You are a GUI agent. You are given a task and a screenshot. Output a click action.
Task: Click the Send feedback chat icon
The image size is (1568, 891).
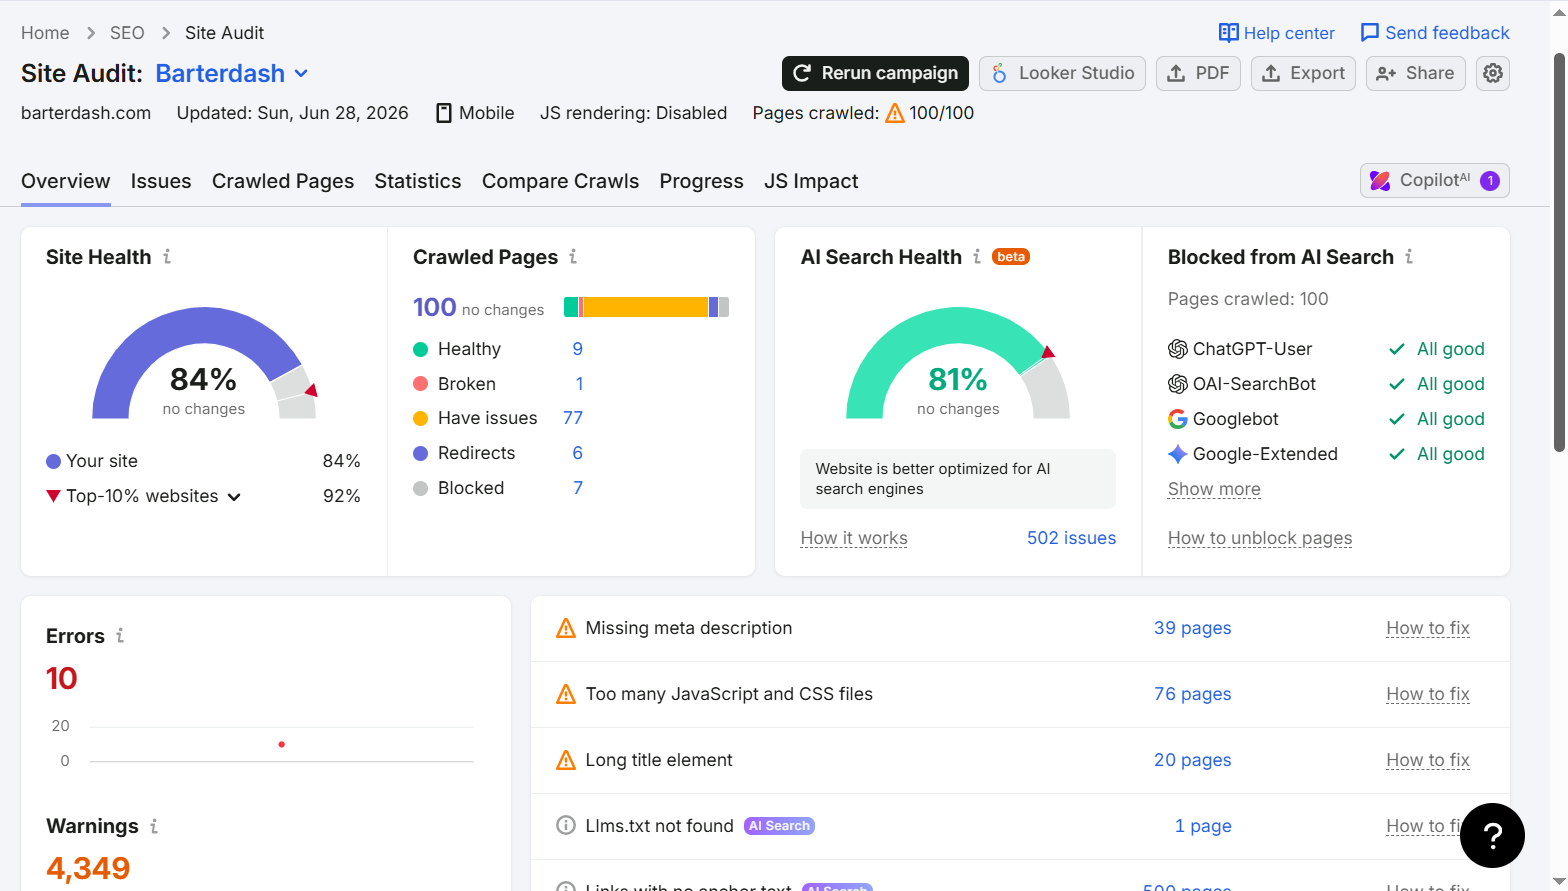[x=1370, y=33]
